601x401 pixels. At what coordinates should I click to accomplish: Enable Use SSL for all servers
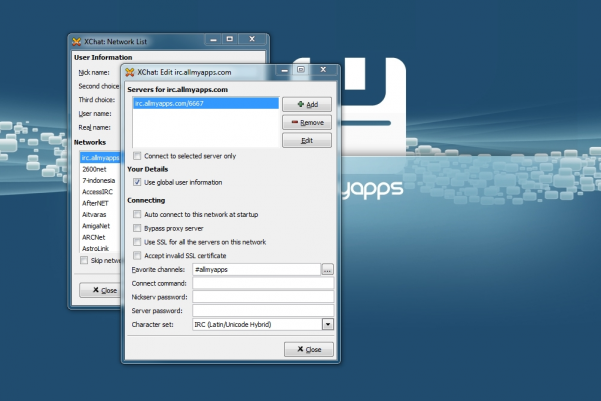pos(137,242)
